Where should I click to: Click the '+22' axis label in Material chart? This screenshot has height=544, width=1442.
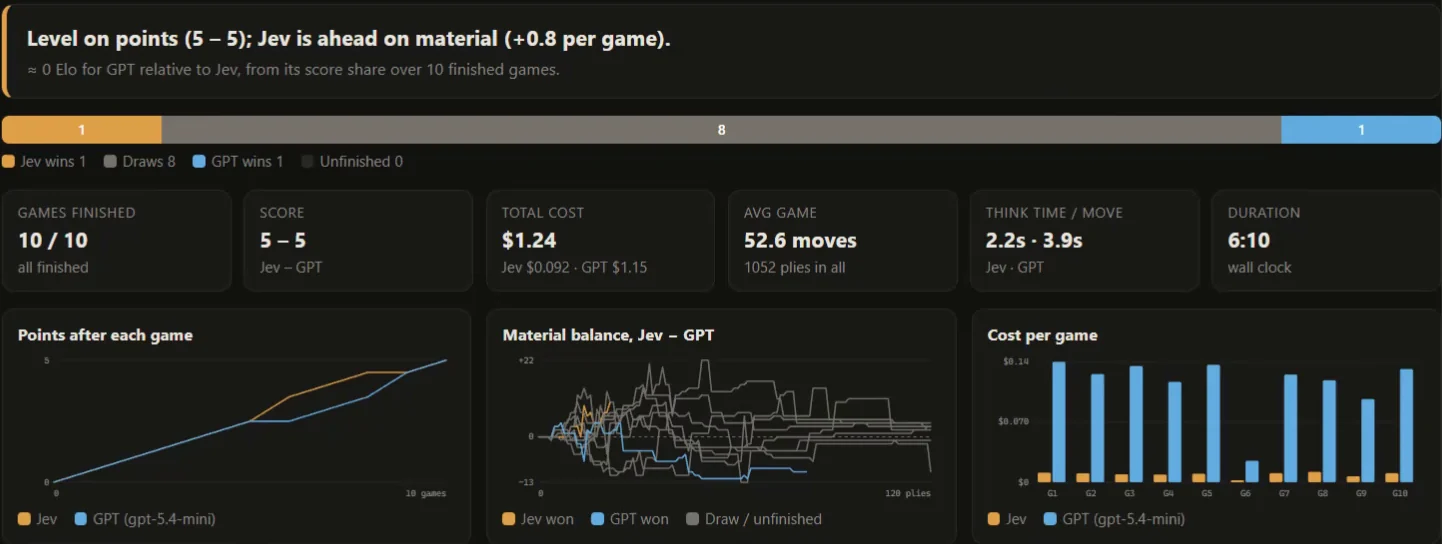coord(526,360)
